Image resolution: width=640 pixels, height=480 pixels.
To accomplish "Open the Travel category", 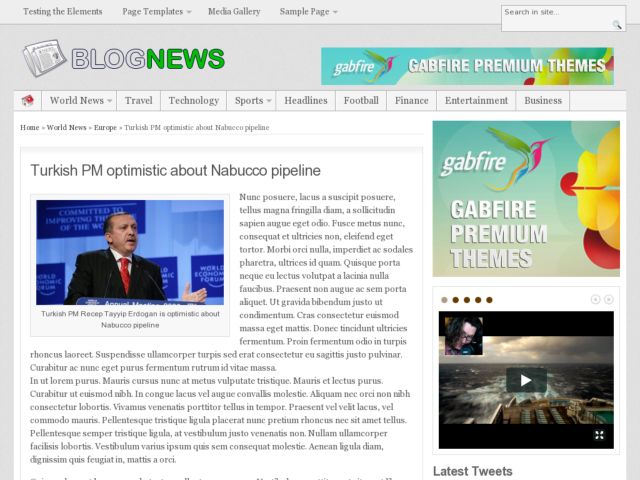I will [139, 100].
